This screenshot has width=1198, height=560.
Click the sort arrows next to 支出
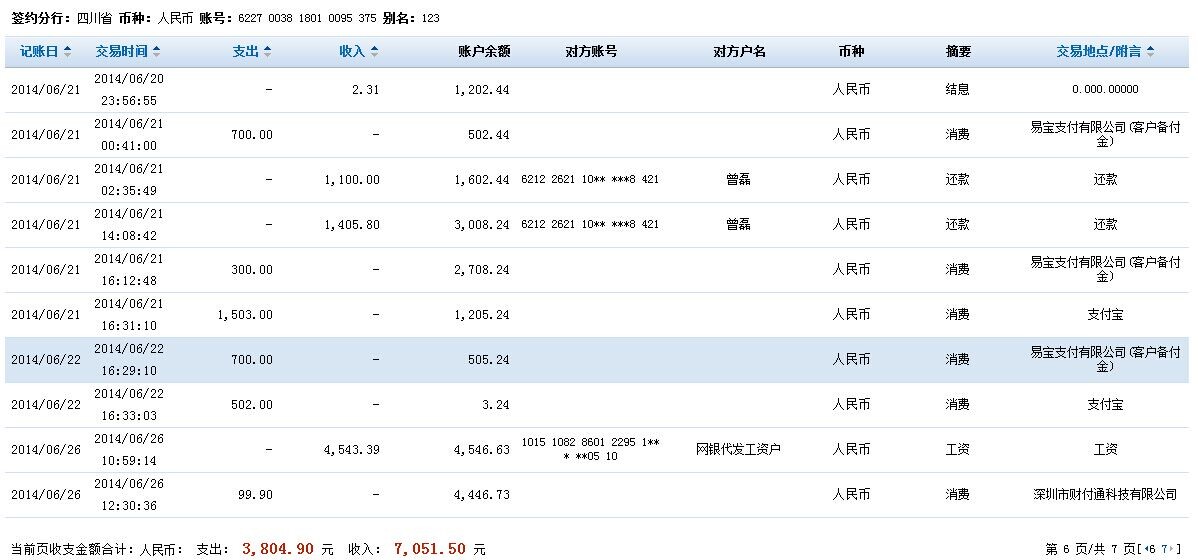point(267,51)
